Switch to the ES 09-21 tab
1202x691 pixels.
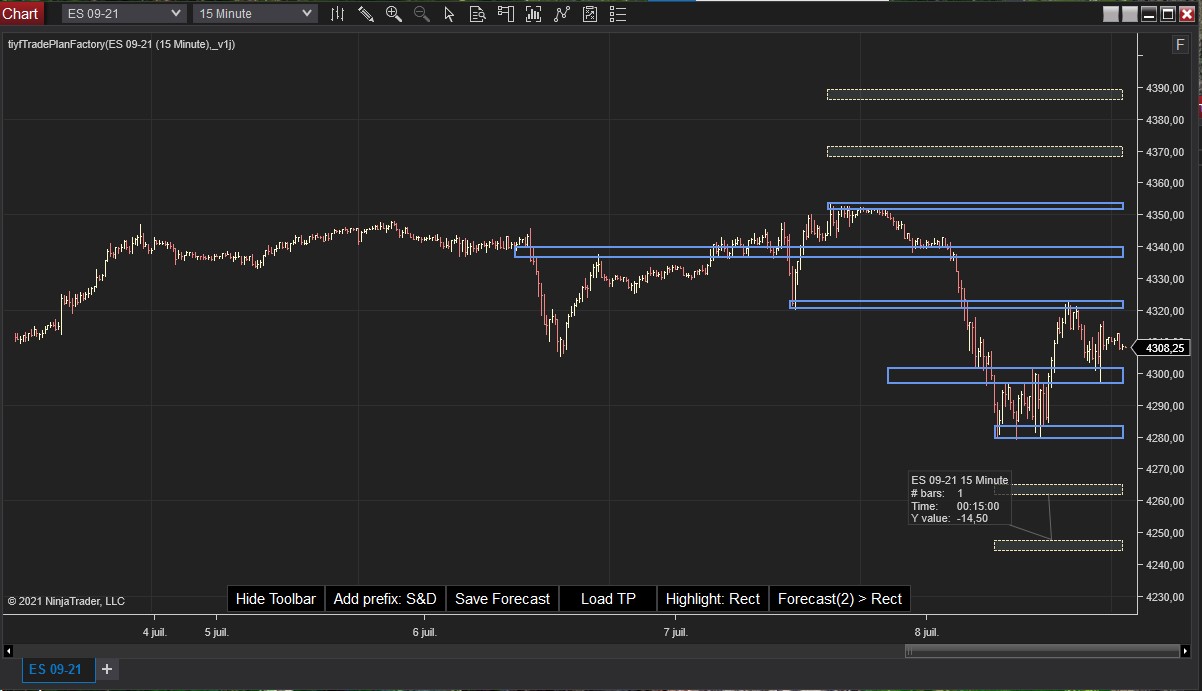[x=57, y=669]
